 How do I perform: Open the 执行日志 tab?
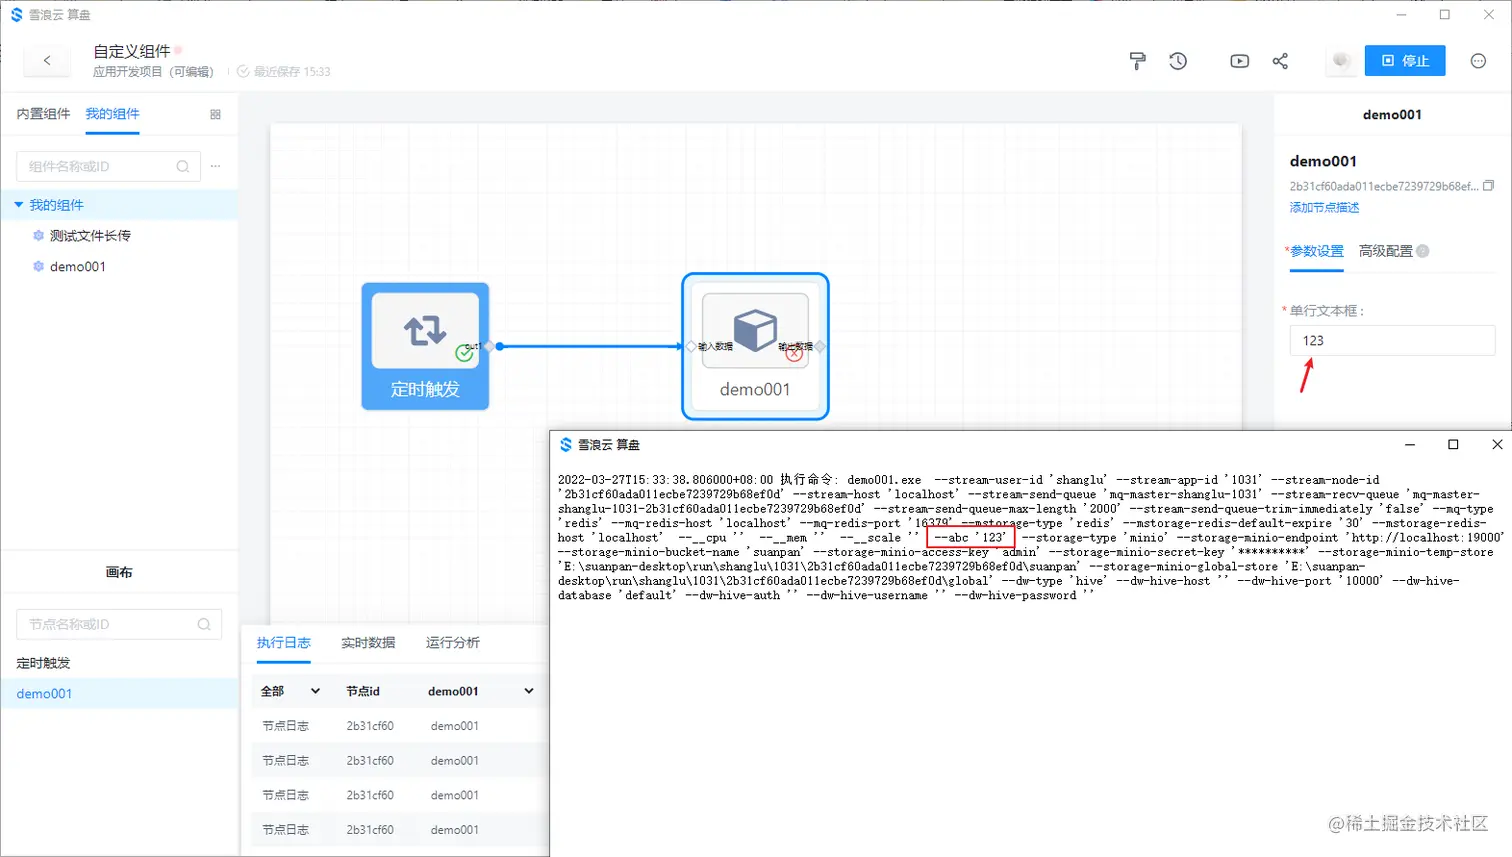pos(284,643)
